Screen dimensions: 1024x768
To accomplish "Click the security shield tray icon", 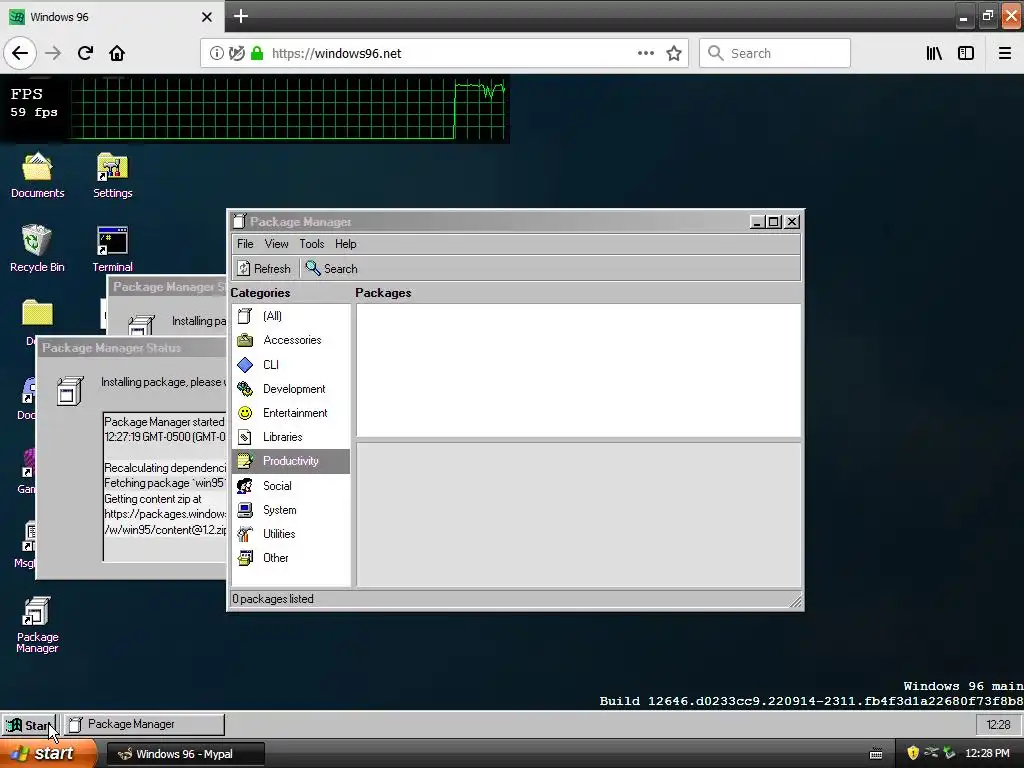I will [912, 753].
